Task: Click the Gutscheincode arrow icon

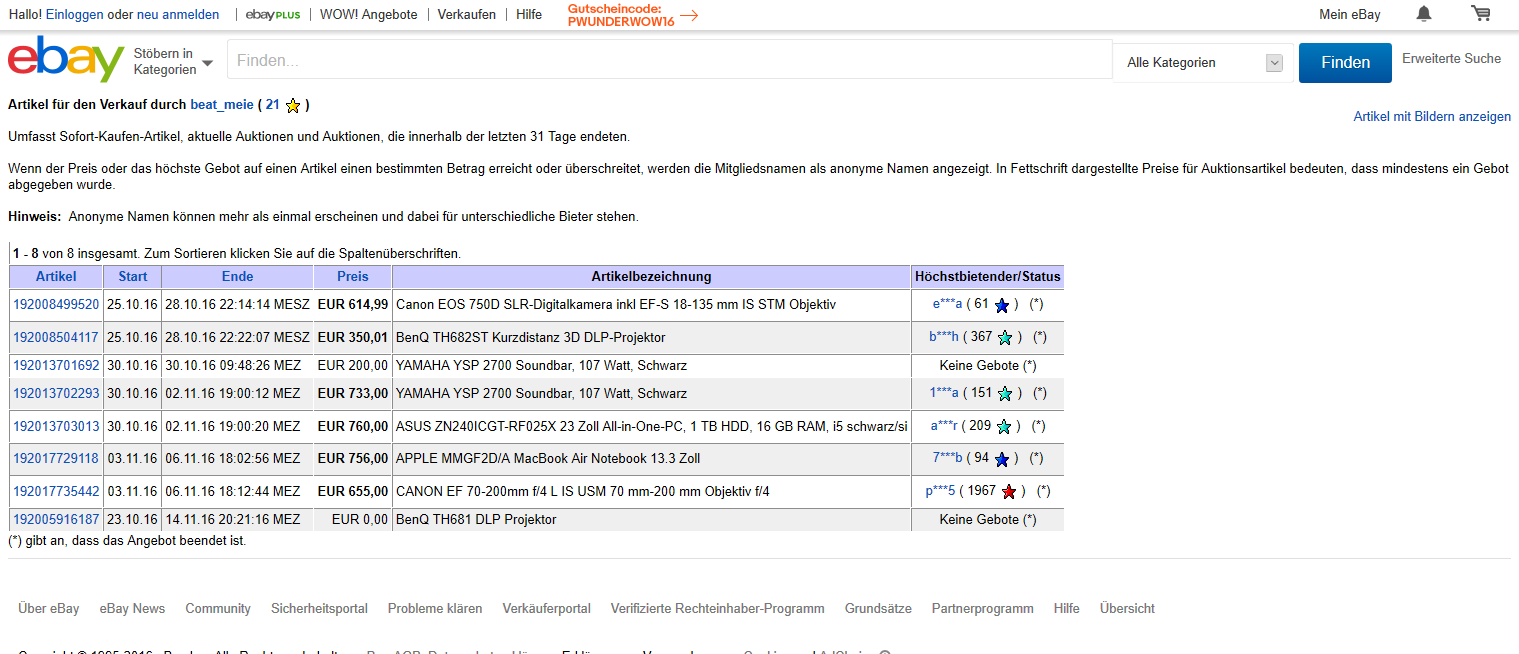Action: tap(689, 15)
